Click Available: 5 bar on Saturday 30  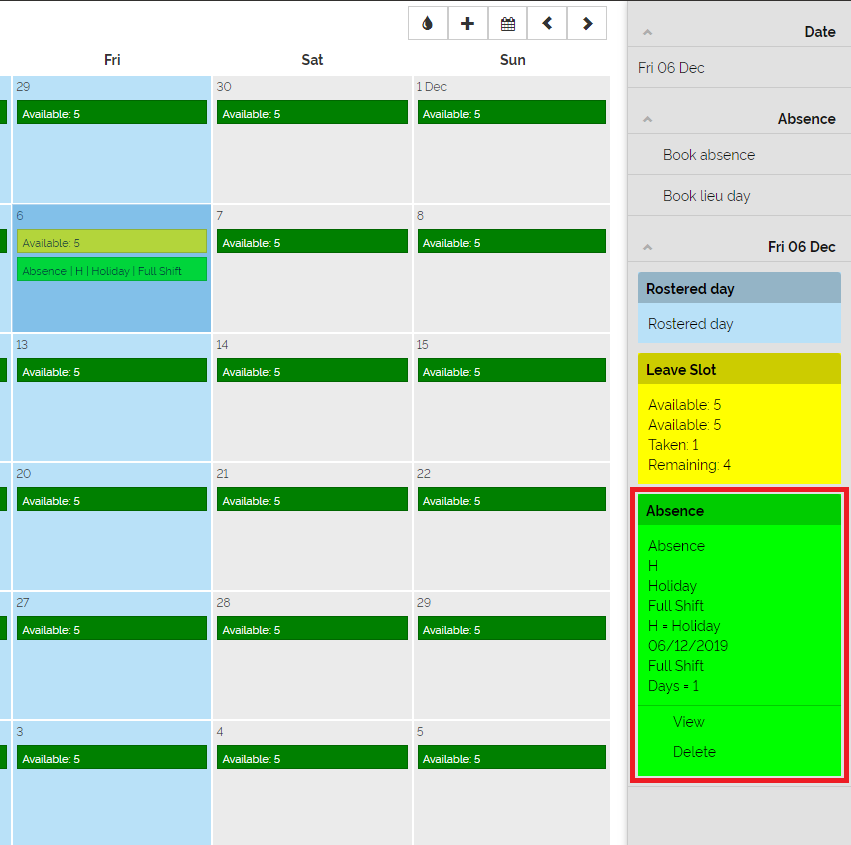point(312,112)
